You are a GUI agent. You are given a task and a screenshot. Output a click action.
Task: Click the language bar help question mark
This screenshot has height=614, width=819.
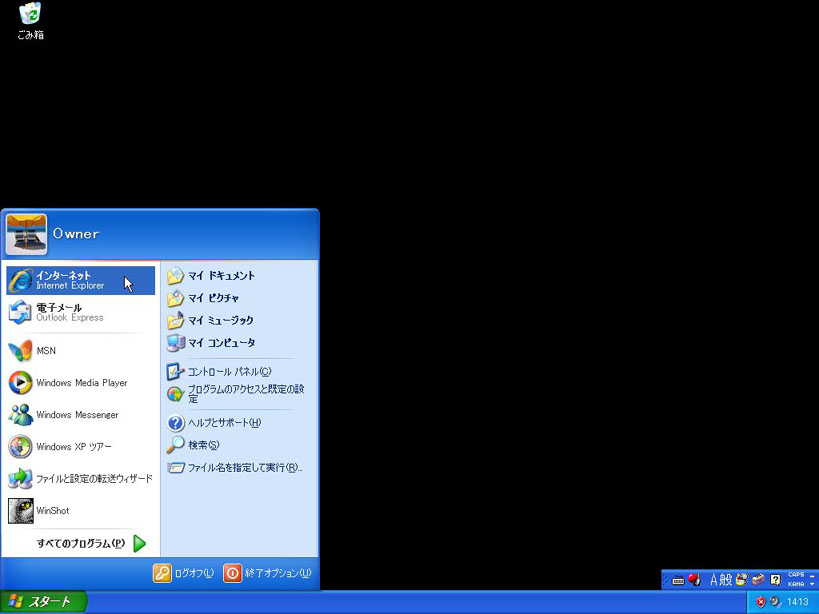pos(775,580)
